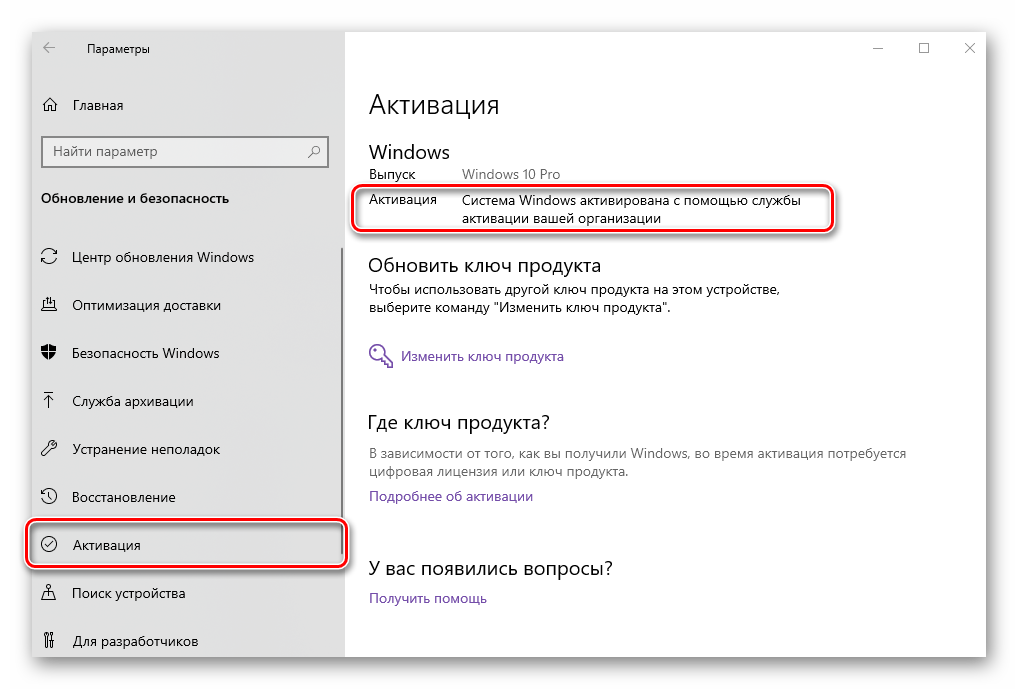
Task: Open Восстановление settings
Action: 187,497
